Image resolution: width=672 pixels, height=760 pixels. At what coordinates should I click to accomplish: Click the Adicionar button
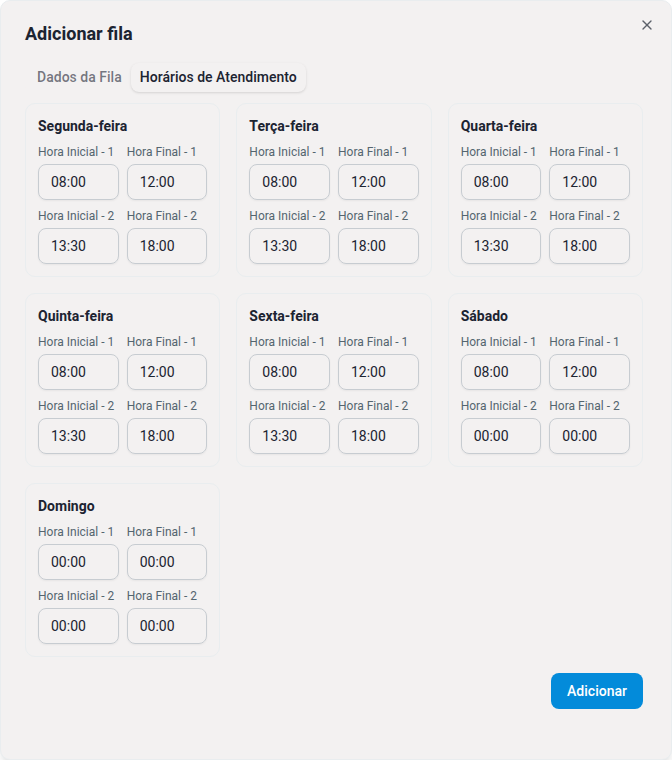click(x=596, y=691)
